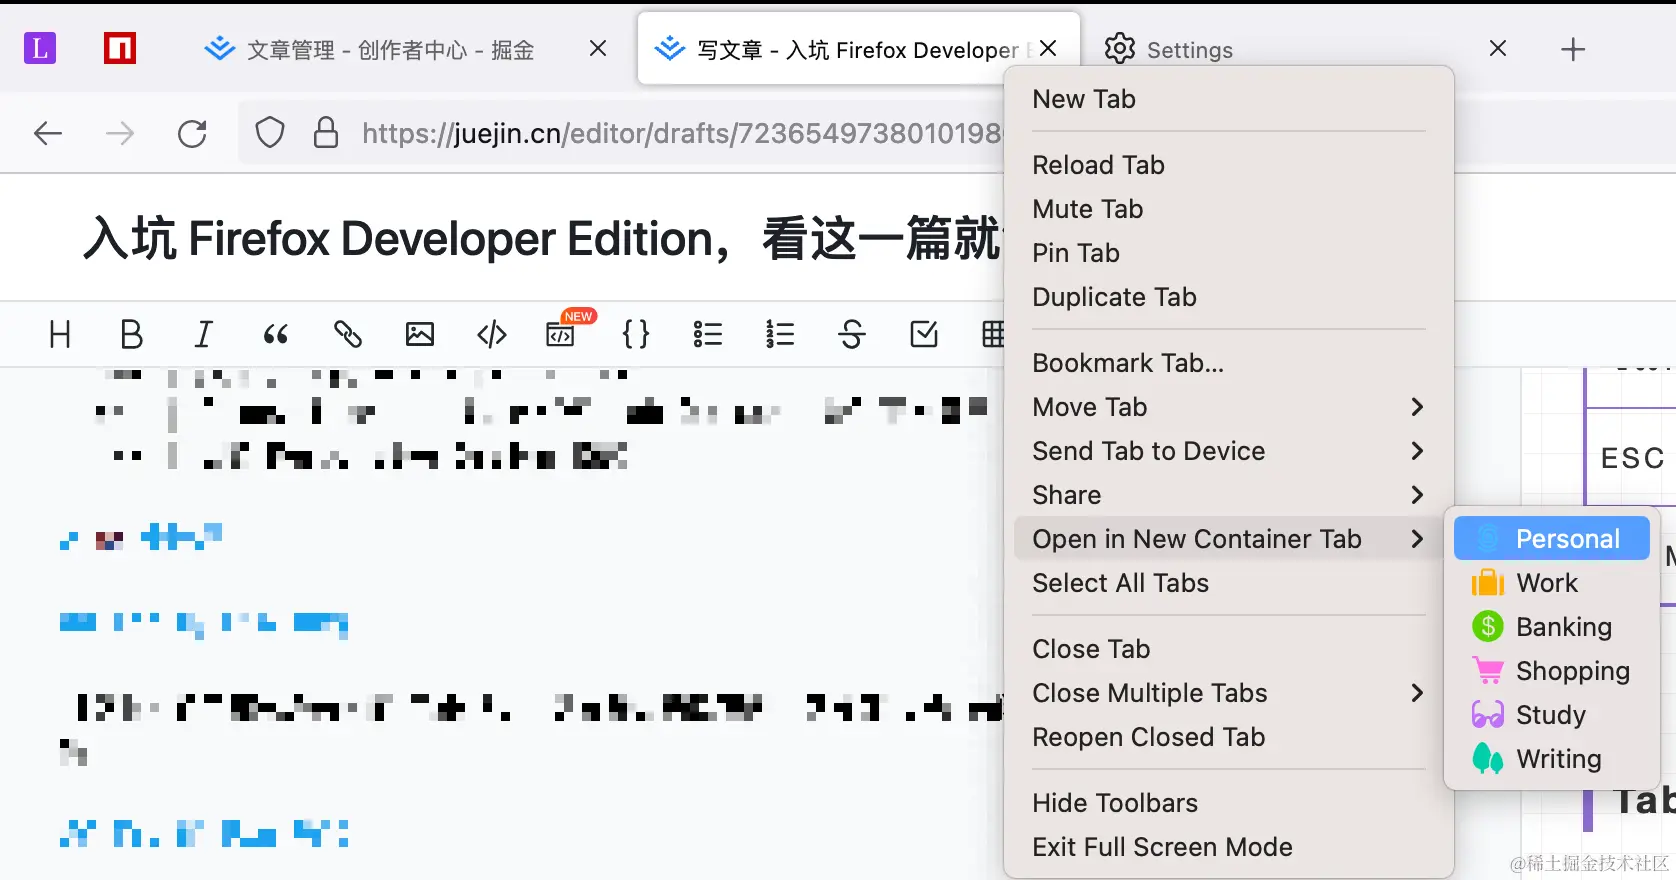Apply strikethrough formatting icon
The width and height of the screenshot is (1676, 880).
pyautogui.click(x=852, y=334)
